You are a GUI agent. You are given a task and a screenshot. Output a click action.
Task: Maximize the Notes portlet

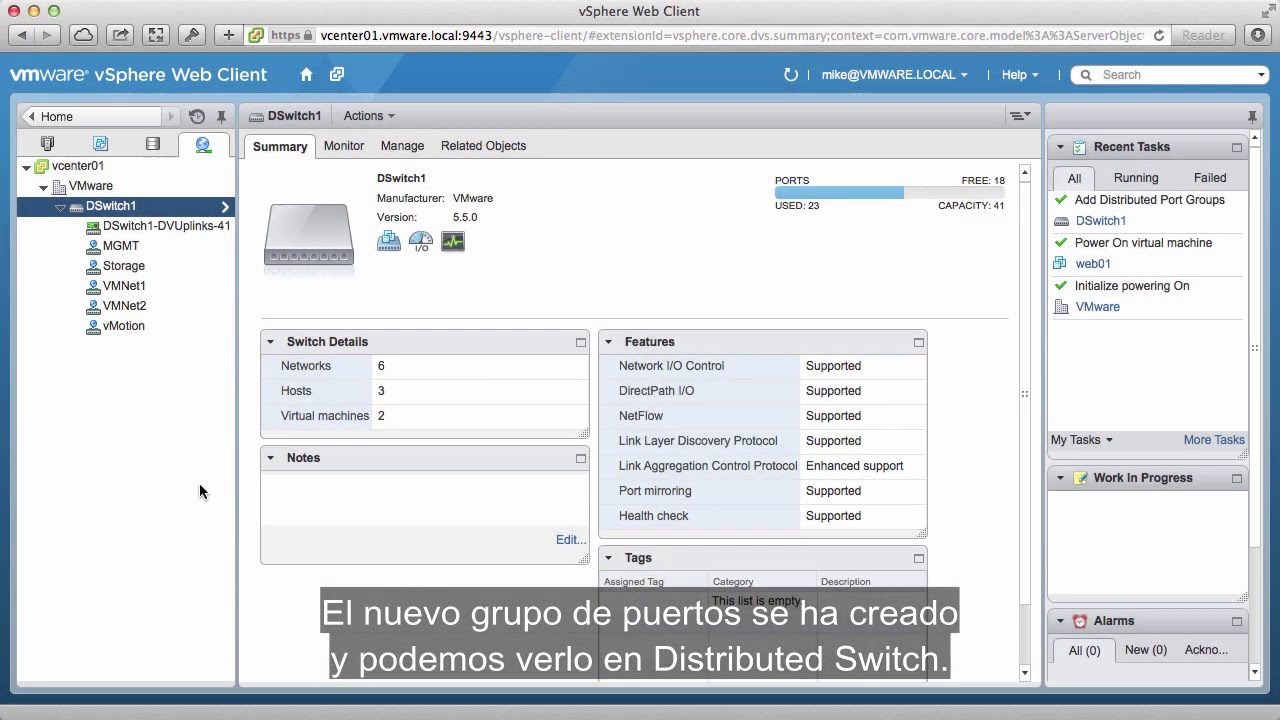(x=581, y=458)
